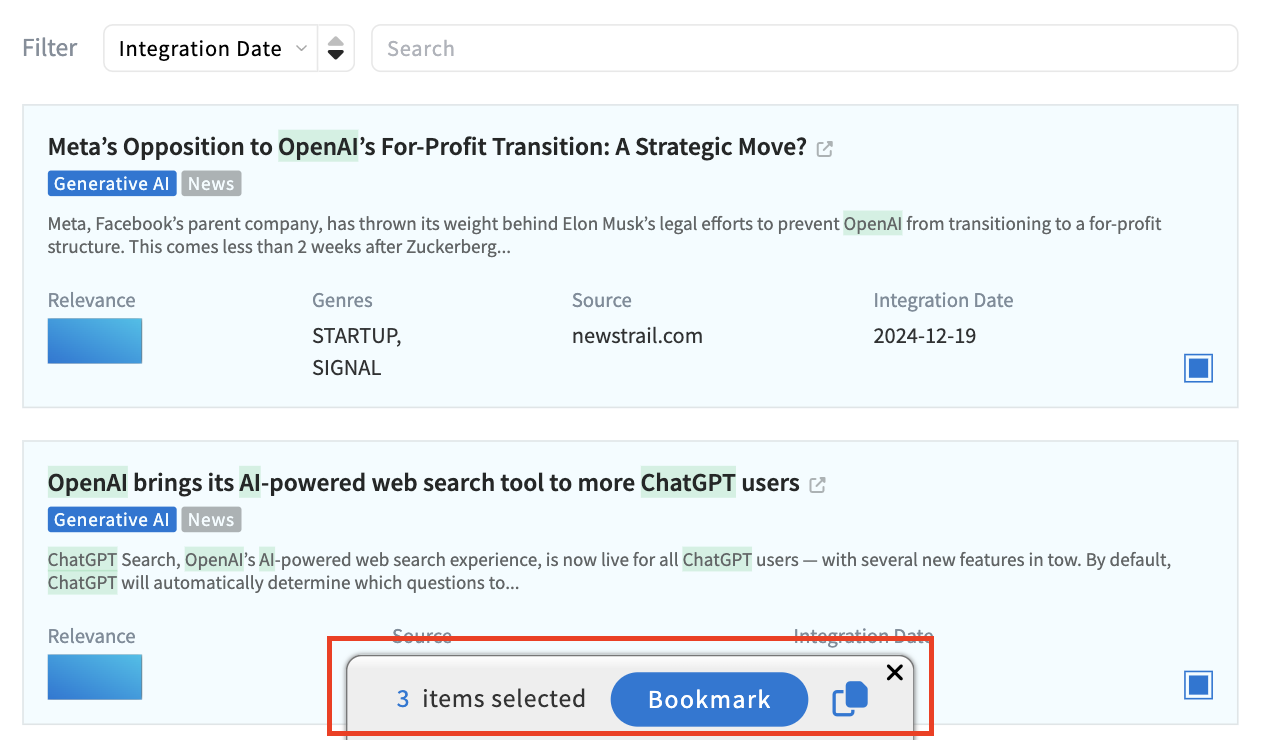1261x740 pixels.
Task: Click the 2024-12-19 integration date
Action: point(925,336)
